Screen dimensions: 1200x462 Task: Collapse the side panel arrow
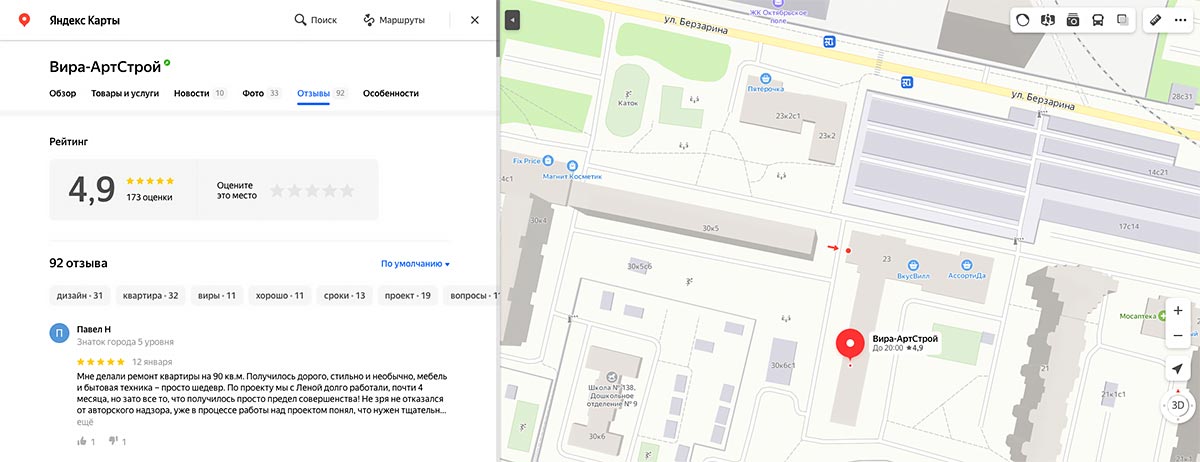coord(511,19)
